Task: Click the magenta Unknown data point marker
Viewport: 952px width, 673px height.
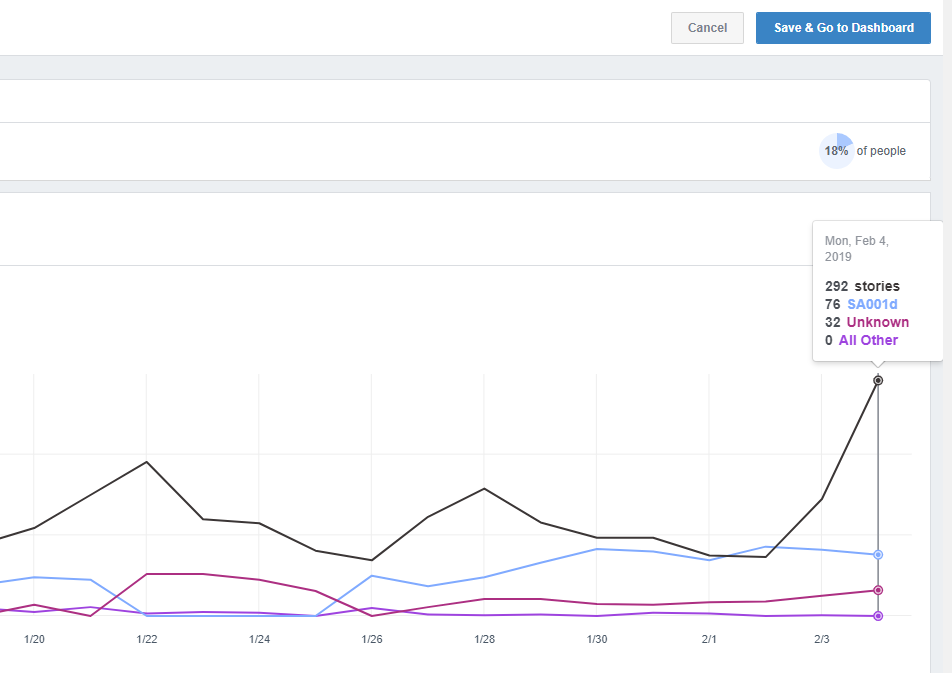Action: (878, 590)
